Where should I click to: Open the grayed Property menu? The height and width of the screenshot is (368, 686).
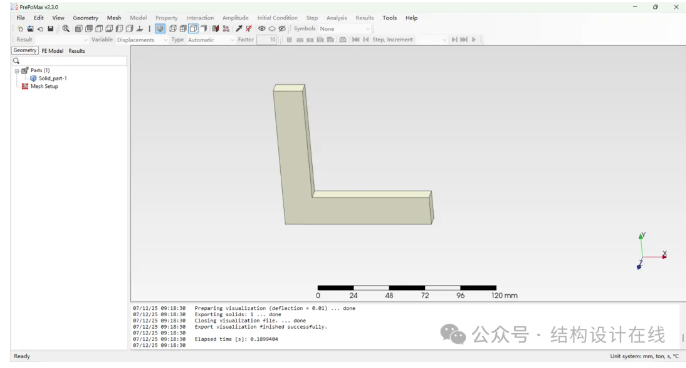(166, 18)
